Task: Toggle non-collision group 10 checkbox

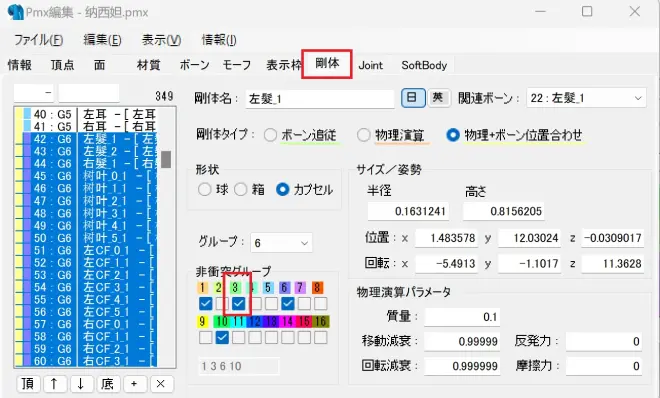Action: coord(222,337)
